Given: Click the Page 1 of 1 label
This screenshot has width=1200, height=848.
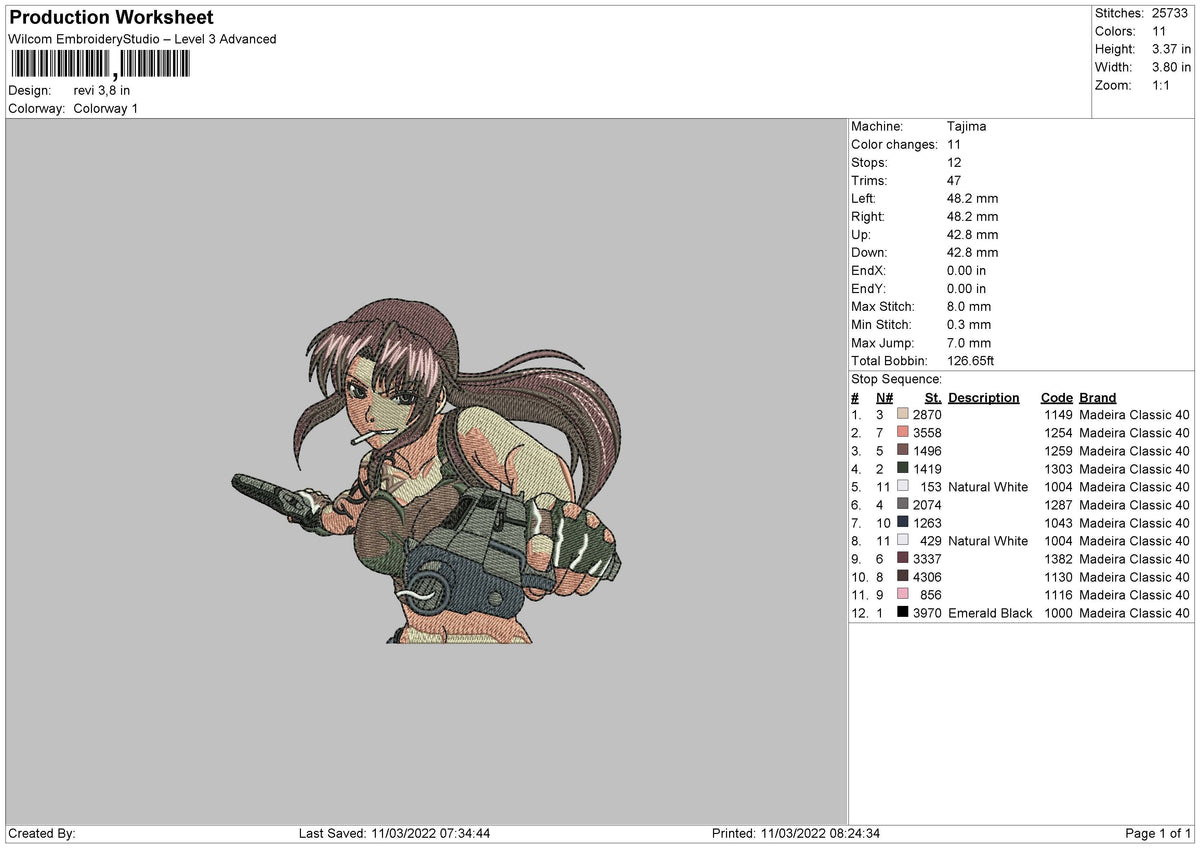Looking at the screenshot, I should pos(1158,833).
